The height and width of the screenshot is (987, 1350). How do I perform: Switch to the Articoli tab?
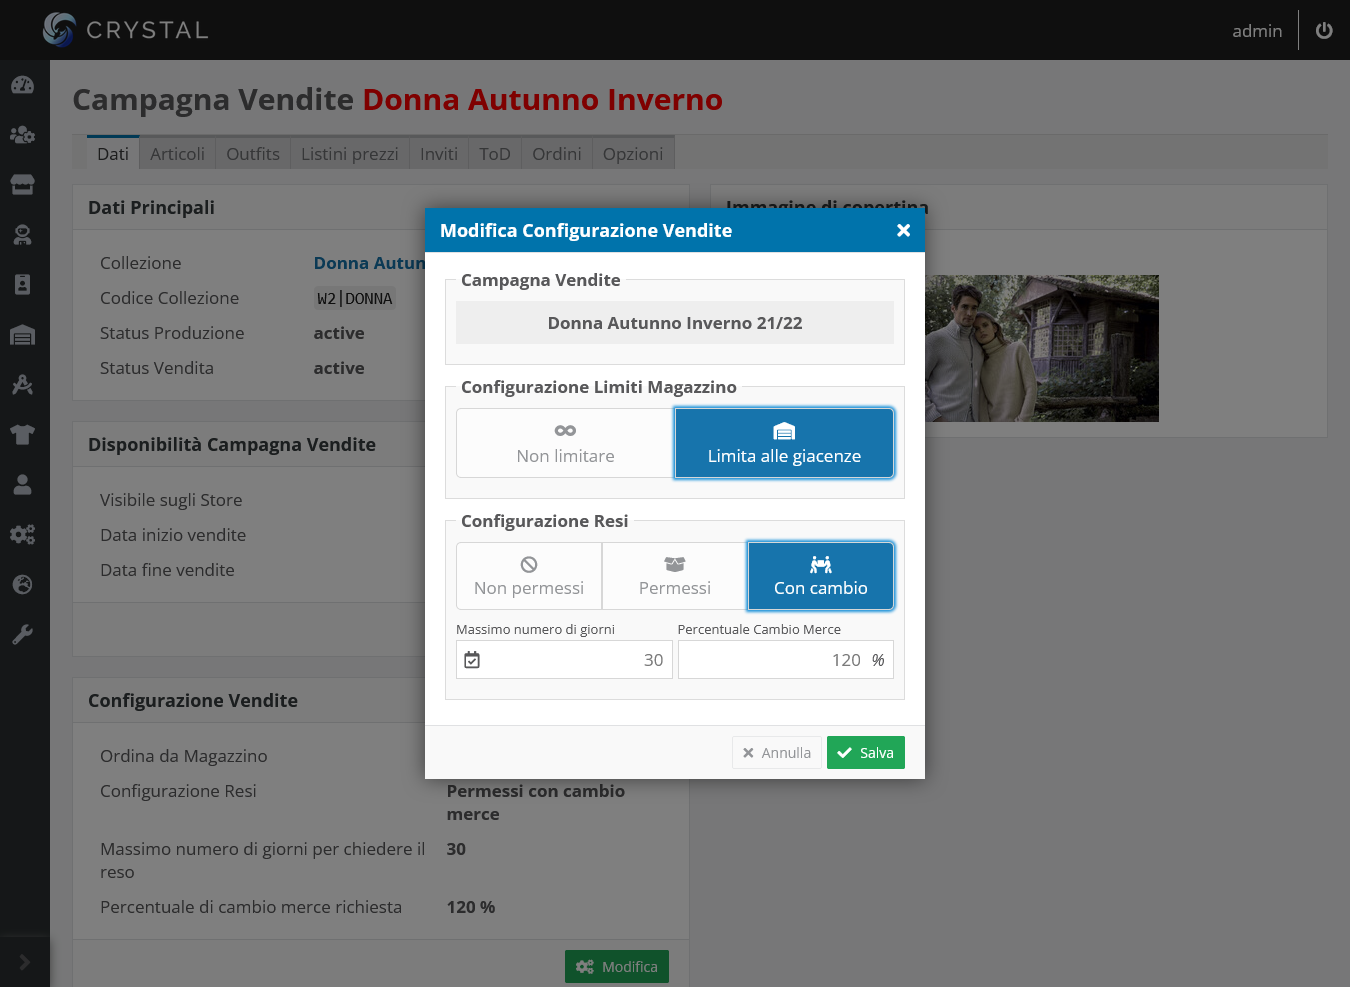[x=177, y=154]
